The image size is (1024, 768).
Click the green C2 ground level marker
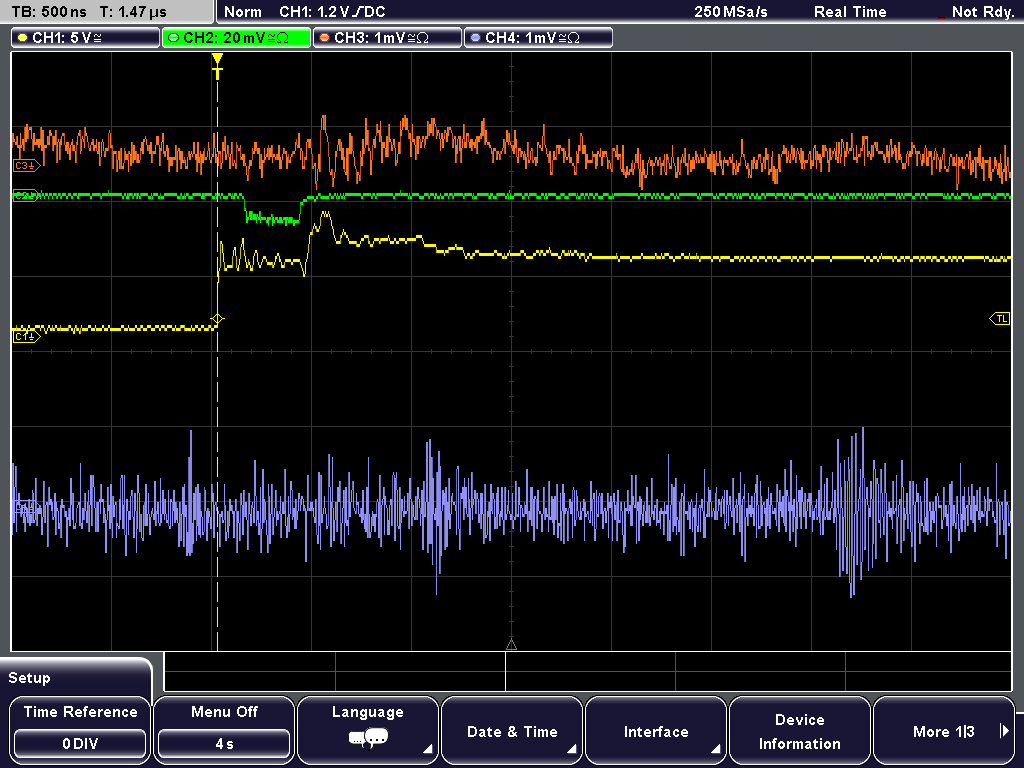(25, 195)
